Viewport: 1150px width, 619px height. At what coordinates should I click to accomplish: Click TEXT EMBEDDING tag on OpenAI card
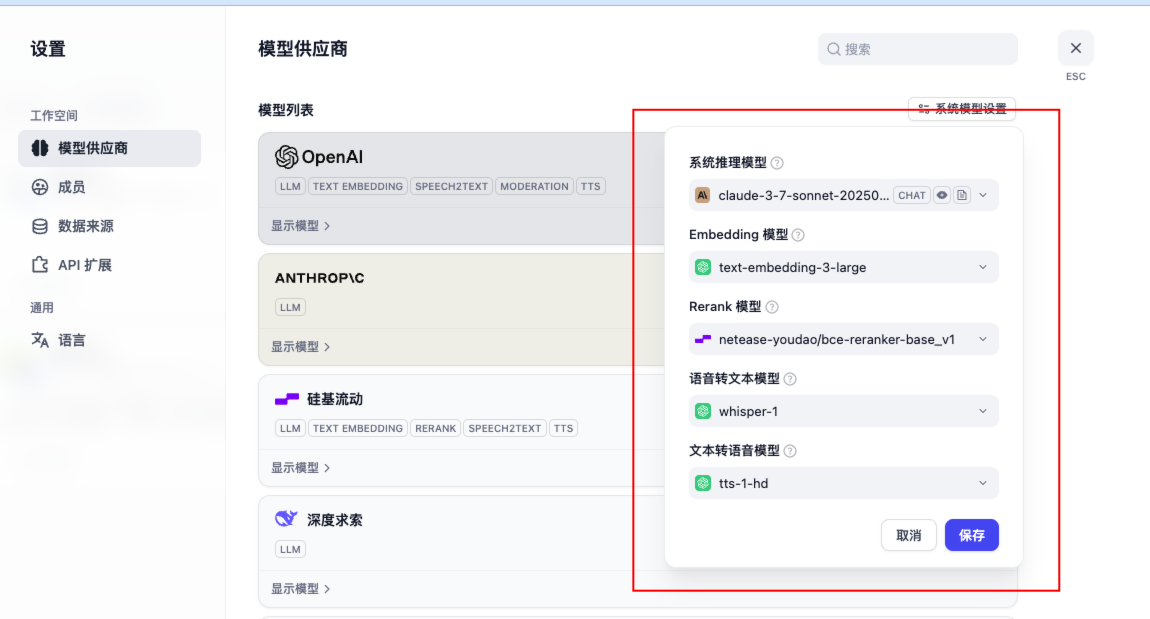click(357, 186)
